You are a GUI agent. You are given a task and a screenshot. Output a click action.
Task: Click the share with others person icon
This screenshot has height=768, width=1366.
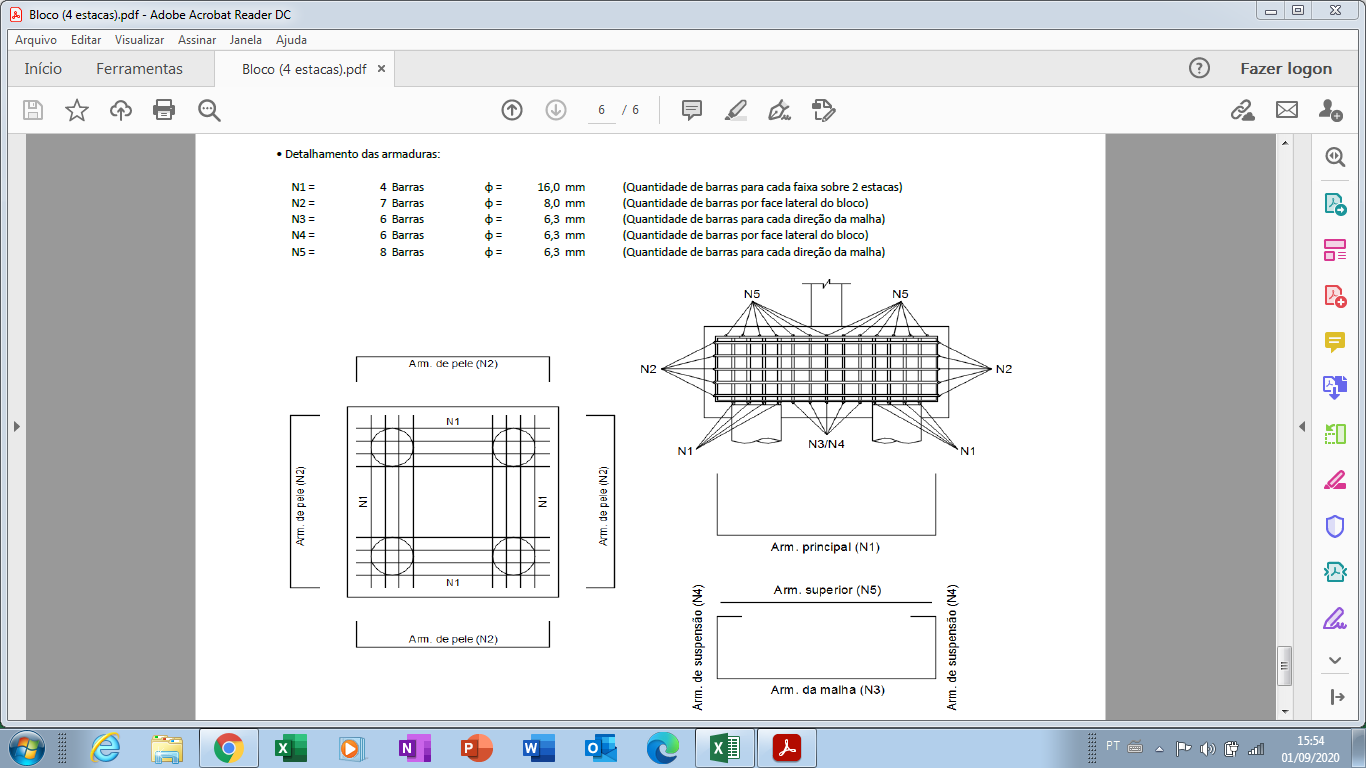pyautogui.click(x=1331, y=110)
